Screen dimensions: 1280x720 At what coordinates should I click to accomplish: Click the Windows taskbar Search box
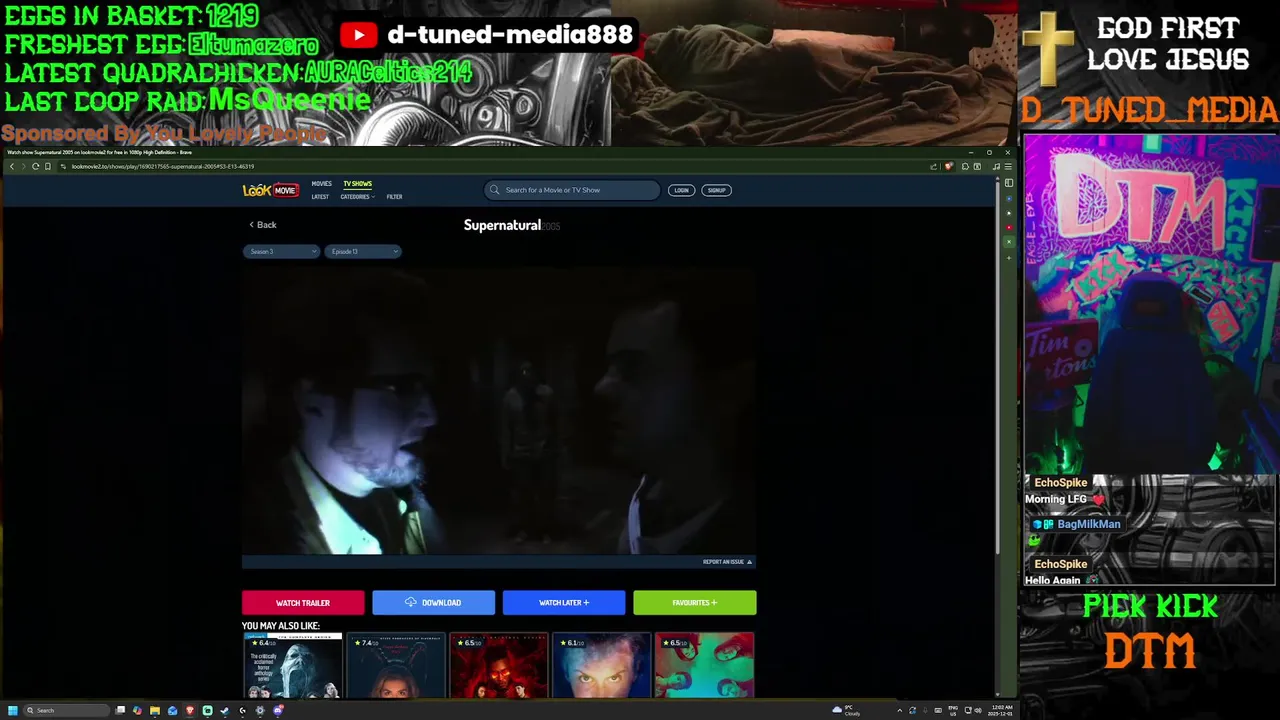(x=66, y=710)
